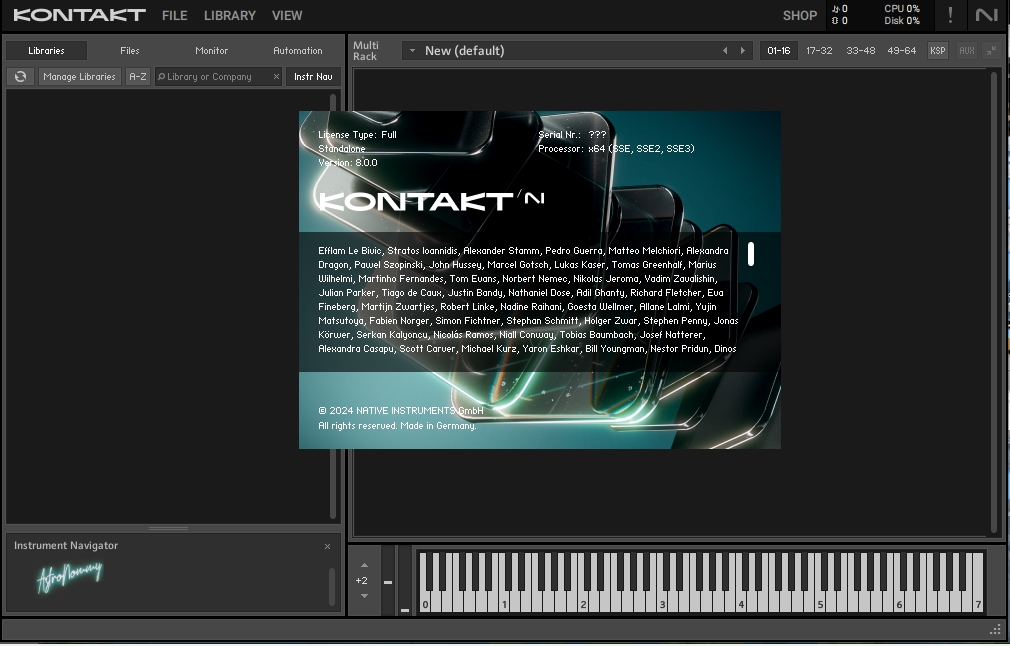Click the credits scrollbar handle in About dialog

750,254
